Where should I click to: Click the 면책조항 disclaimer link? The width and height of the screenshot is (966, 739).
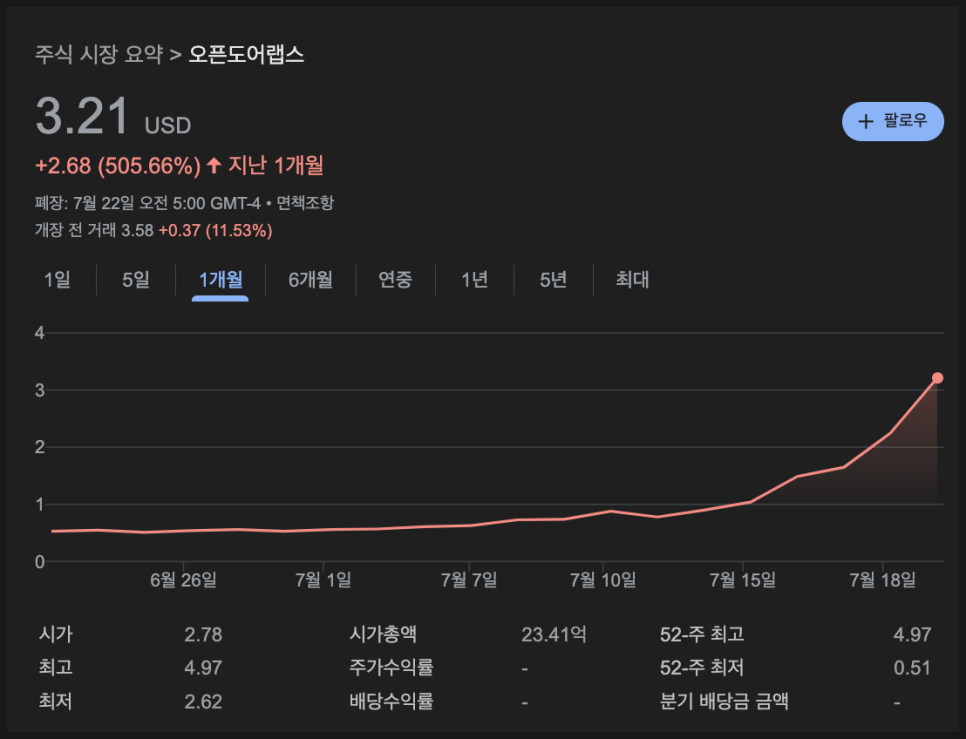(305, 203)
